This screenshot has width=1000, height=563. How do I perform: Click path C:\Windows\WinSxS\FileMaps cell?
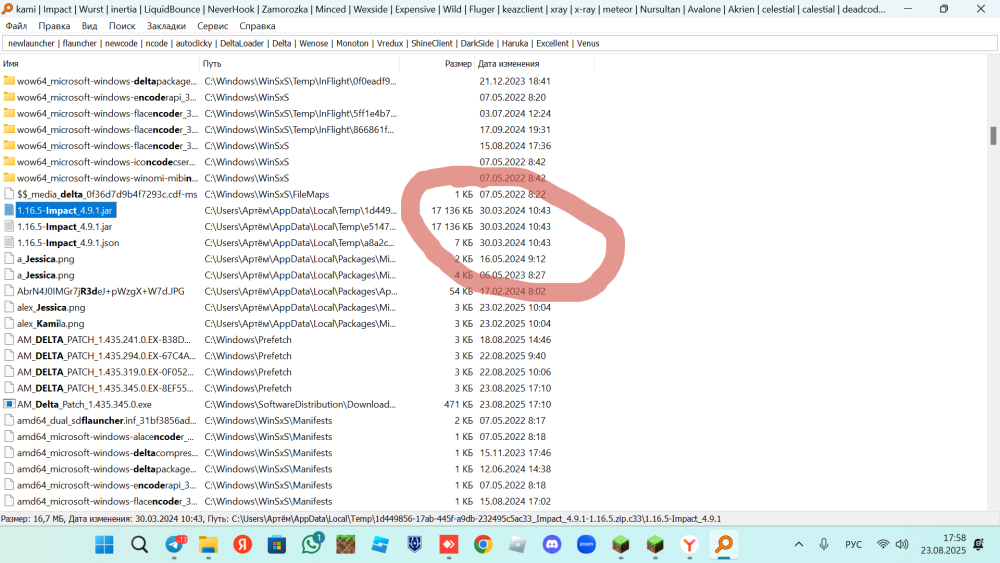(x=267, y=194)
